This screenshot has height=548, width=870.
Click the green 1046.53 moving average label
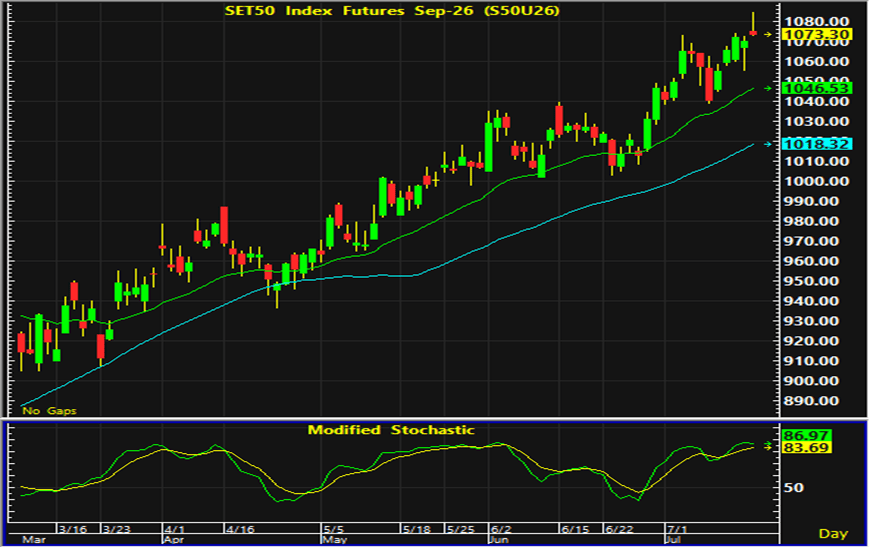coord(817,88)
